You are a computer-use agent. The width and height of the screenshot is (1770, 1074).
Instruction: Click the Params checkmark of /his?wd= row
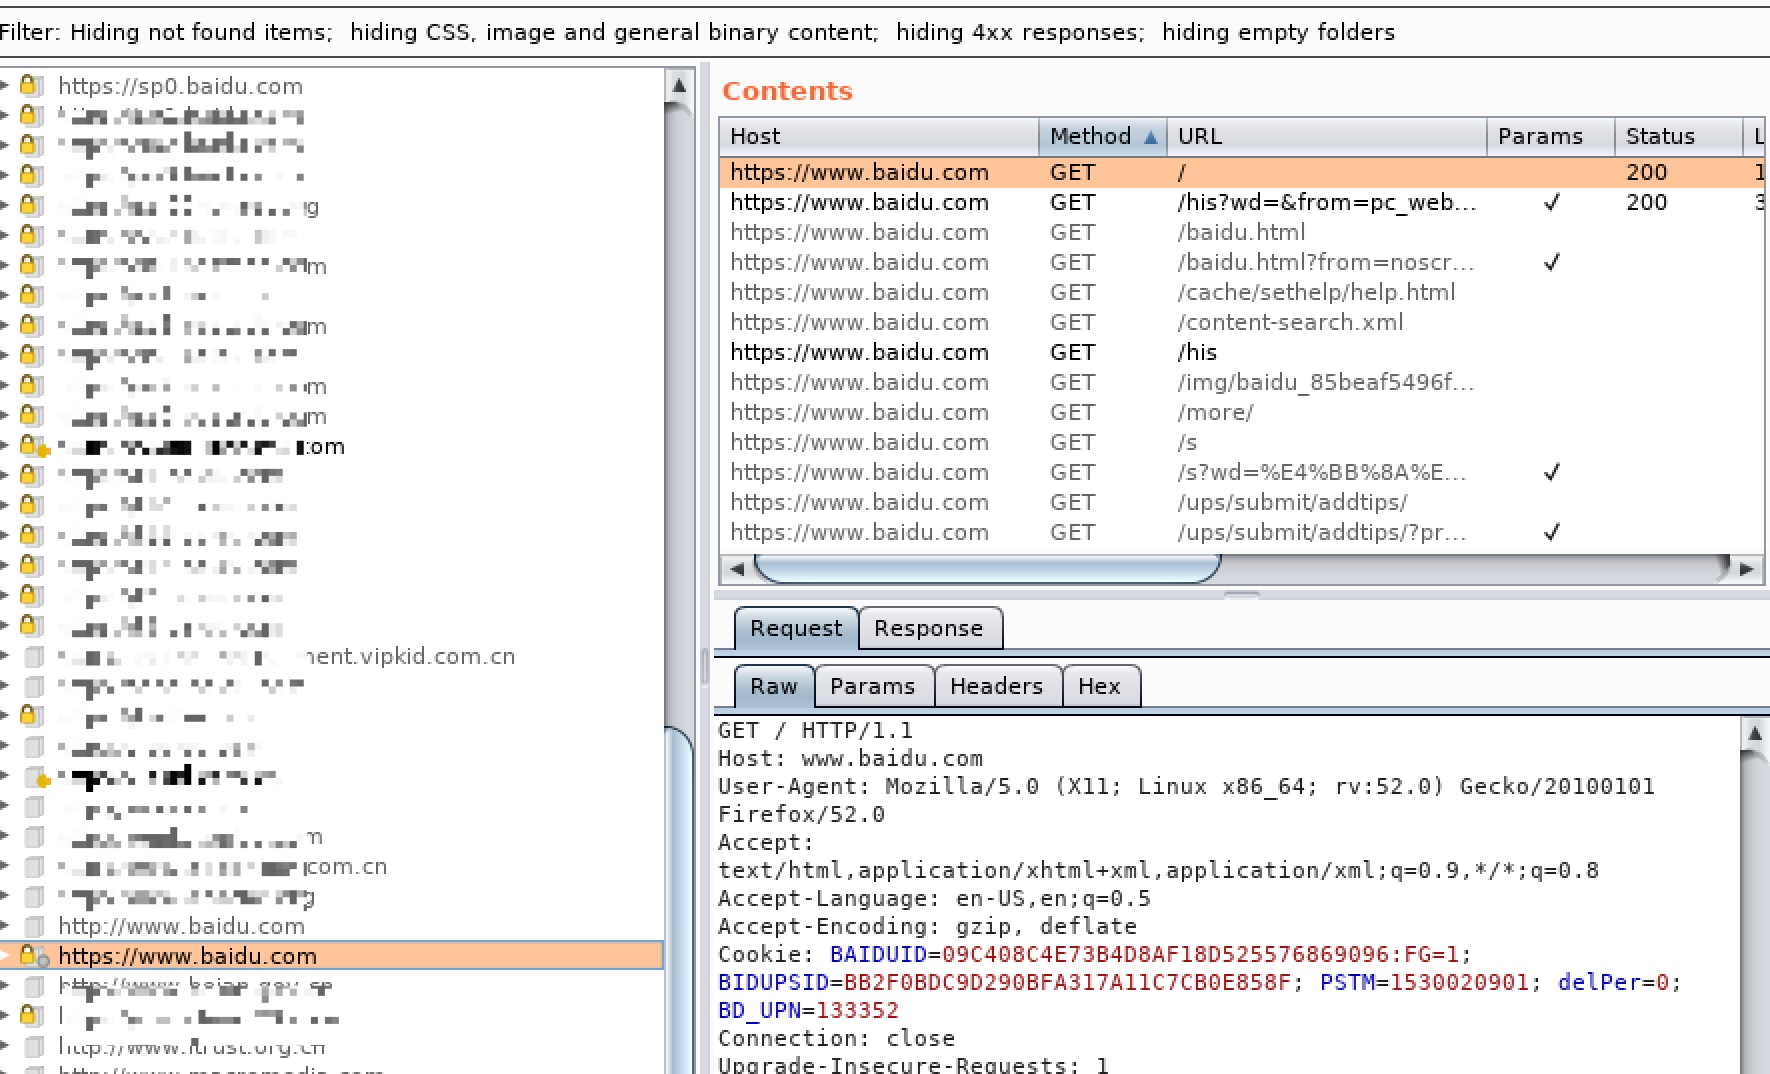[1552, 202]
